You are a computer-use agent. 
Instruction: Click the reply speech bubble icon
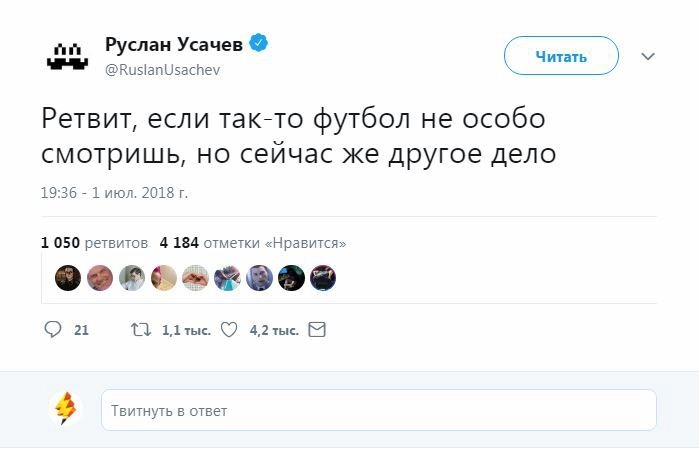pyautogui.click(x=53, y=329)
